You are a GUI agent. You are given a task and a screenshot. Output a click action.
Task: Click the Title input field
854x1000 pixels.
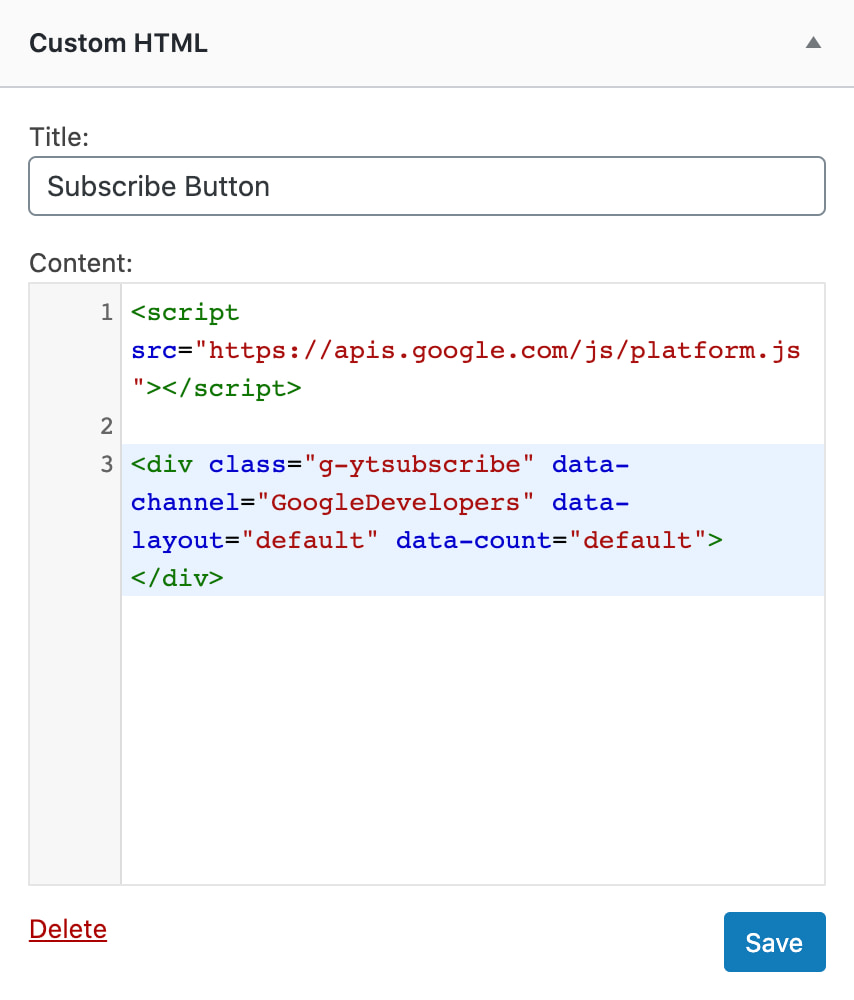[x=427, y=186]
